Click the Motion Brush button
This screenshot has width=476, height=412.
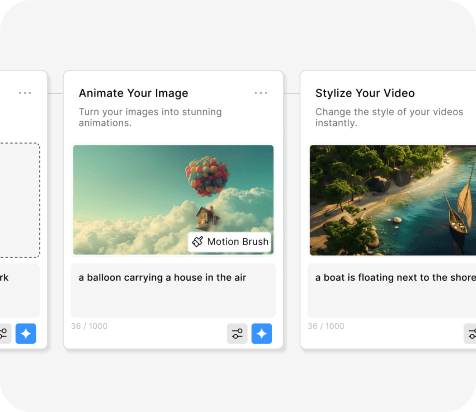tap(229, 242)
